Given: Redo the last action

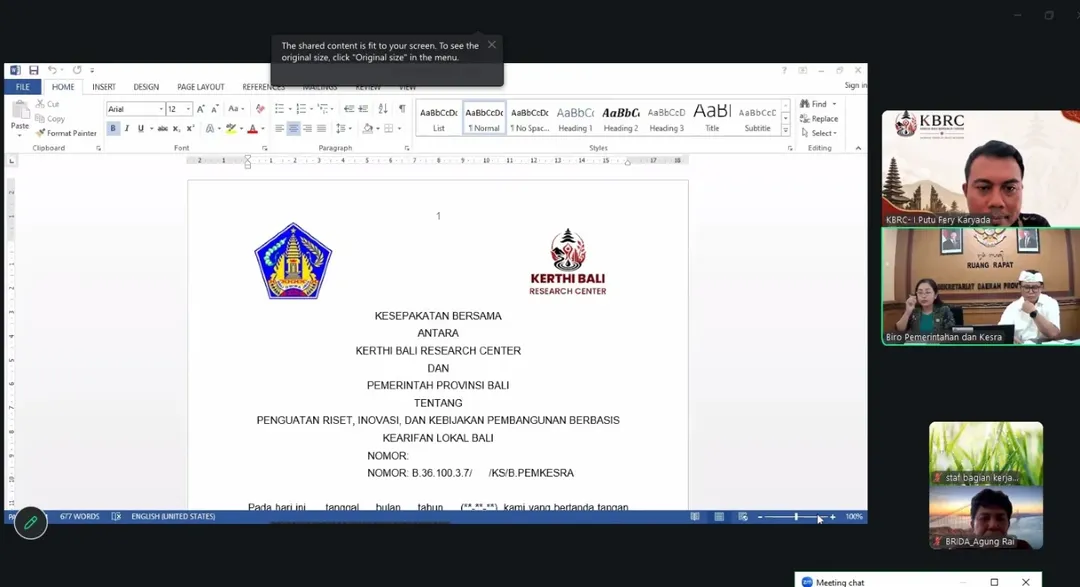Looking at the screenshot, I should tap(76, 70).
